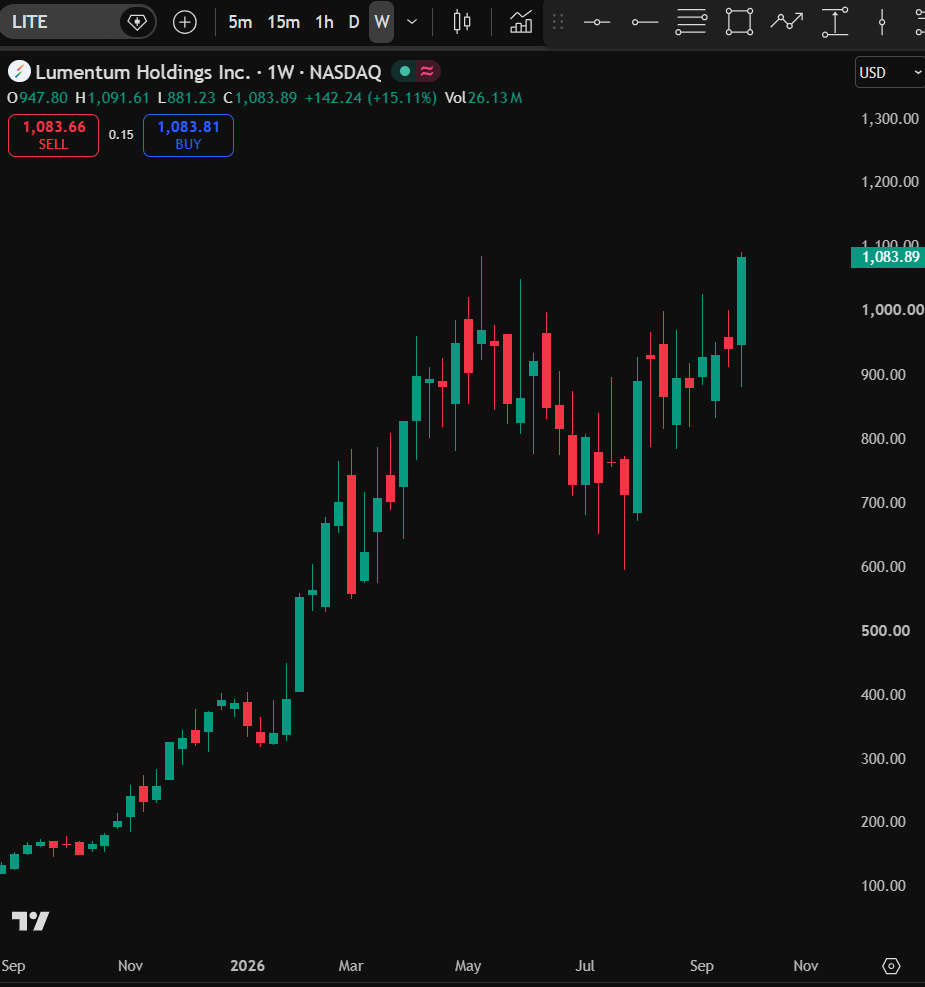This screenshot has width=925, height=987.
Task: Click the +142.24 (+15.11%) change value
Action: tap(371, 98)
